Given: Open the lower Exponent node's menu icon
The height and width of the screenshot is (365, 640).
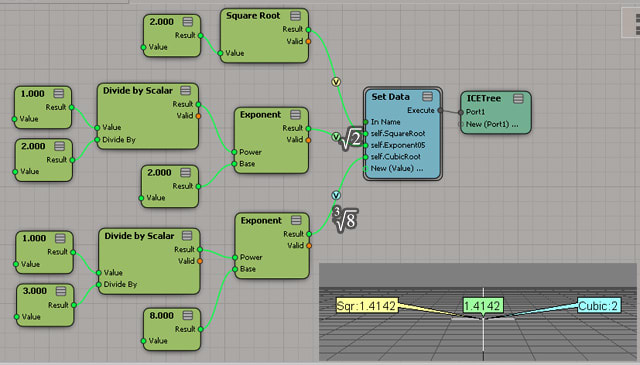Looking at the screenshot, I should coord(296,220).
